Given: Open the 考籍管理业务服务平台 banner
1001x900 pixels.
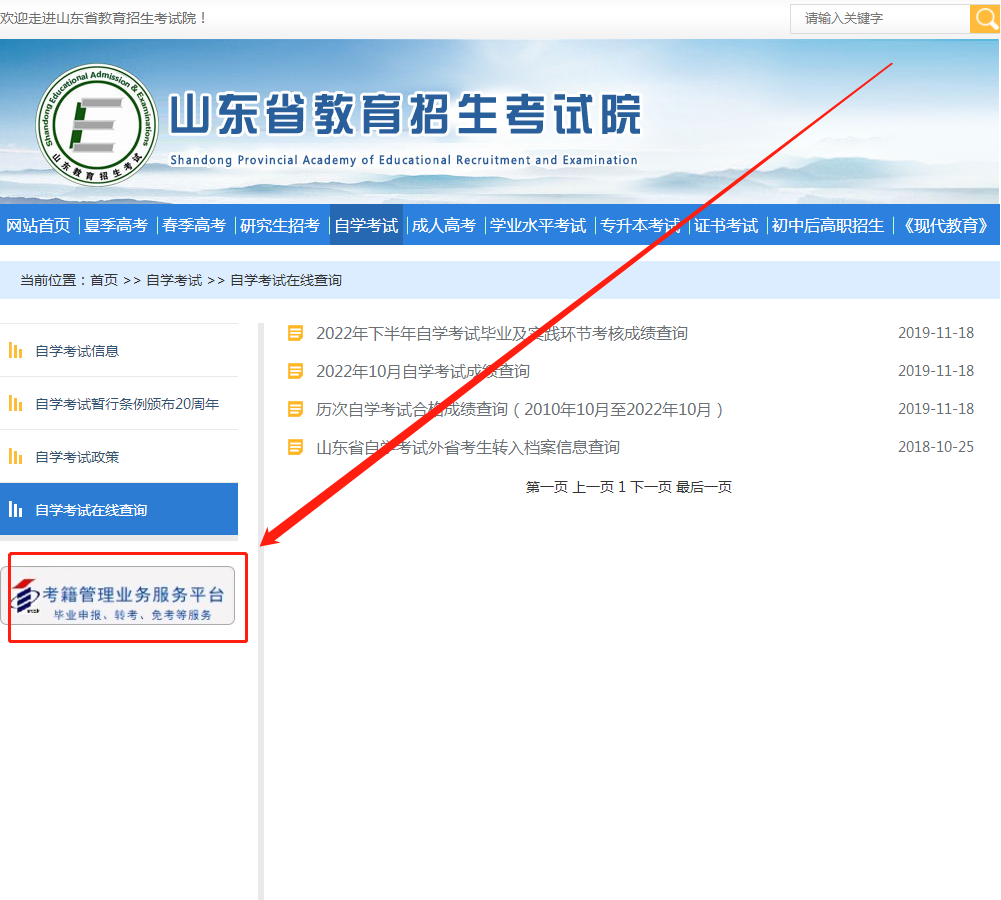Looking at the screenshot, I should pyautogui.click(x=125, y=598).
